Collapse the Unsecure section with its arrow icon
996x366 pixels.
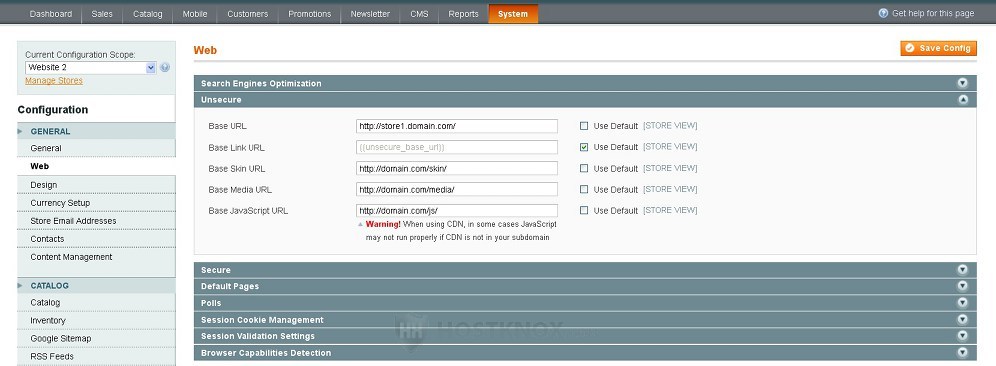point(962,100)
